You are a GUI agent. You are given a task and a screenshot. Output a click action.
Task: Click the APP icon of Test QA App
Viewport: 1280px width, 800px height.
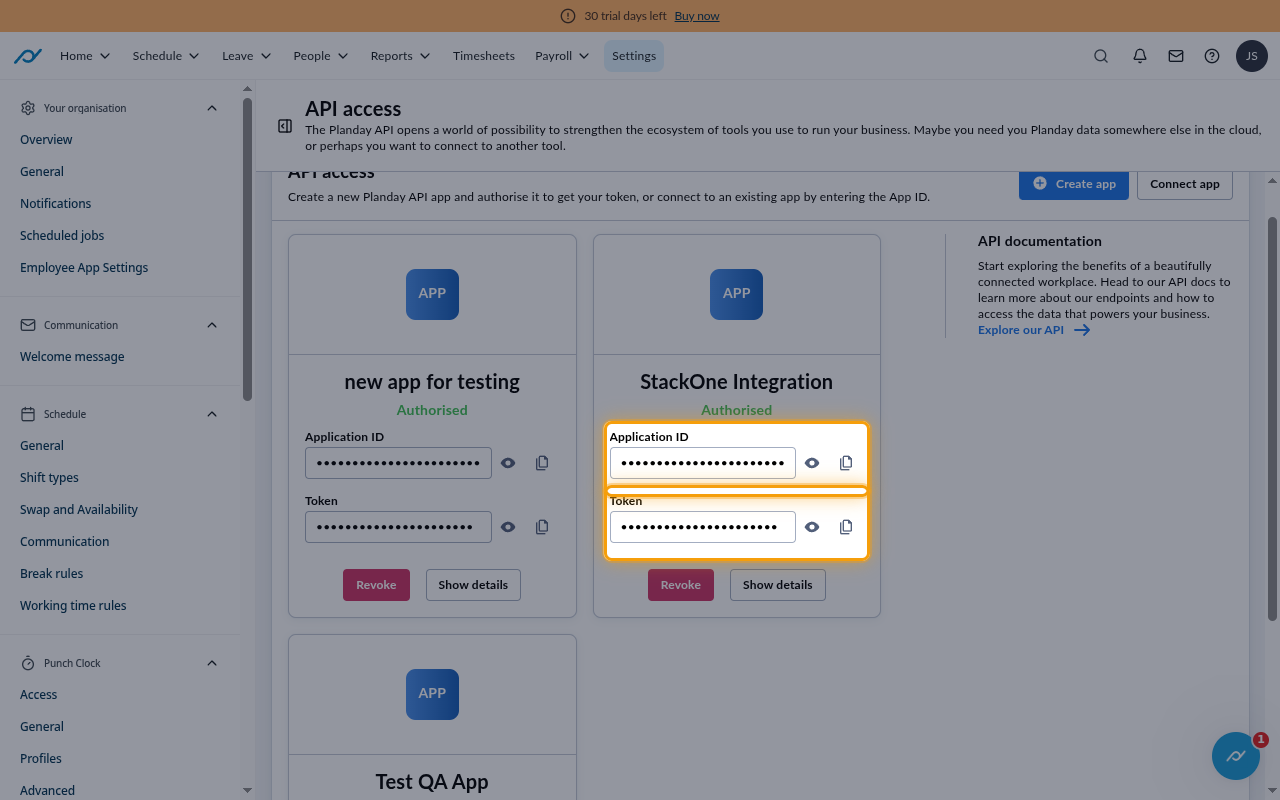pyautogui.click(x=432, y=694)
